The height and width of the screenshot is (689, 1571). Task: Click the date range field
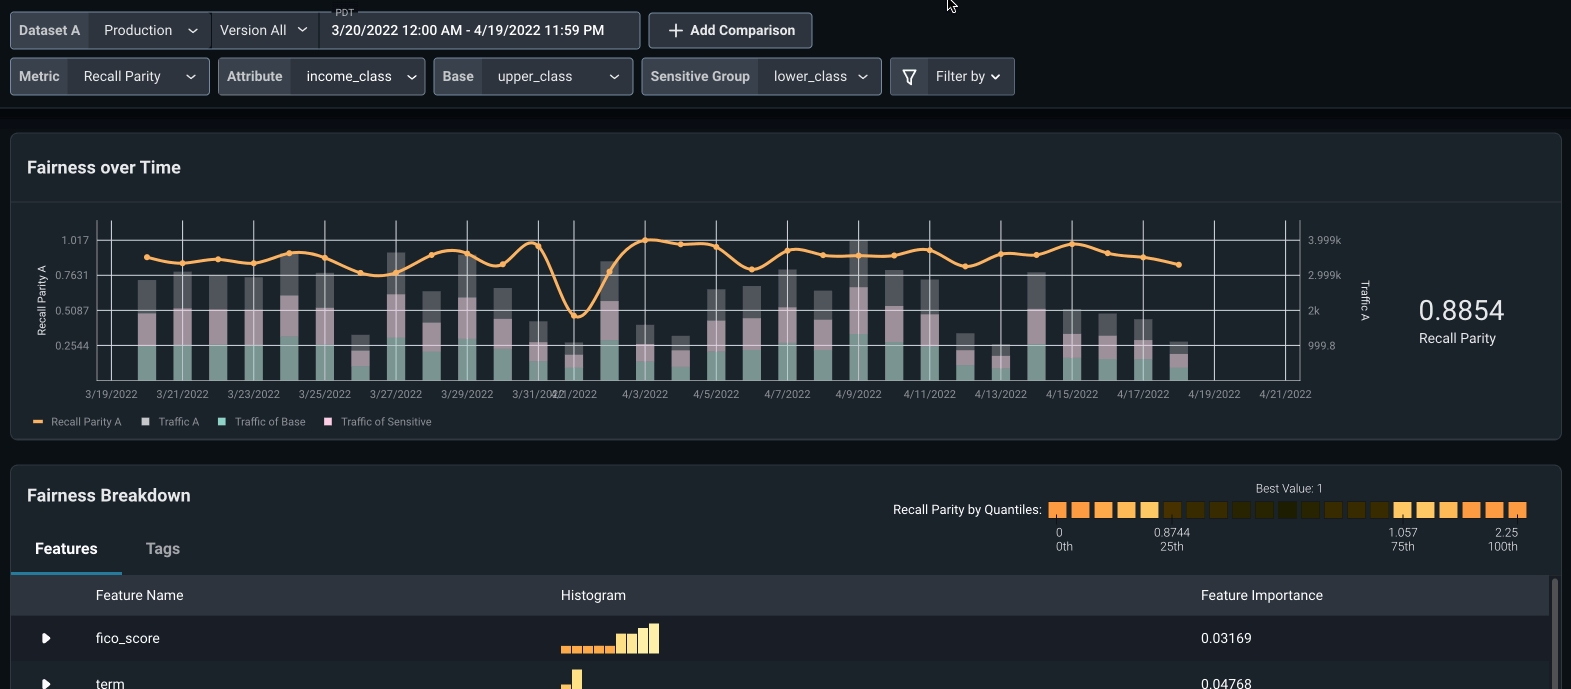479,30
